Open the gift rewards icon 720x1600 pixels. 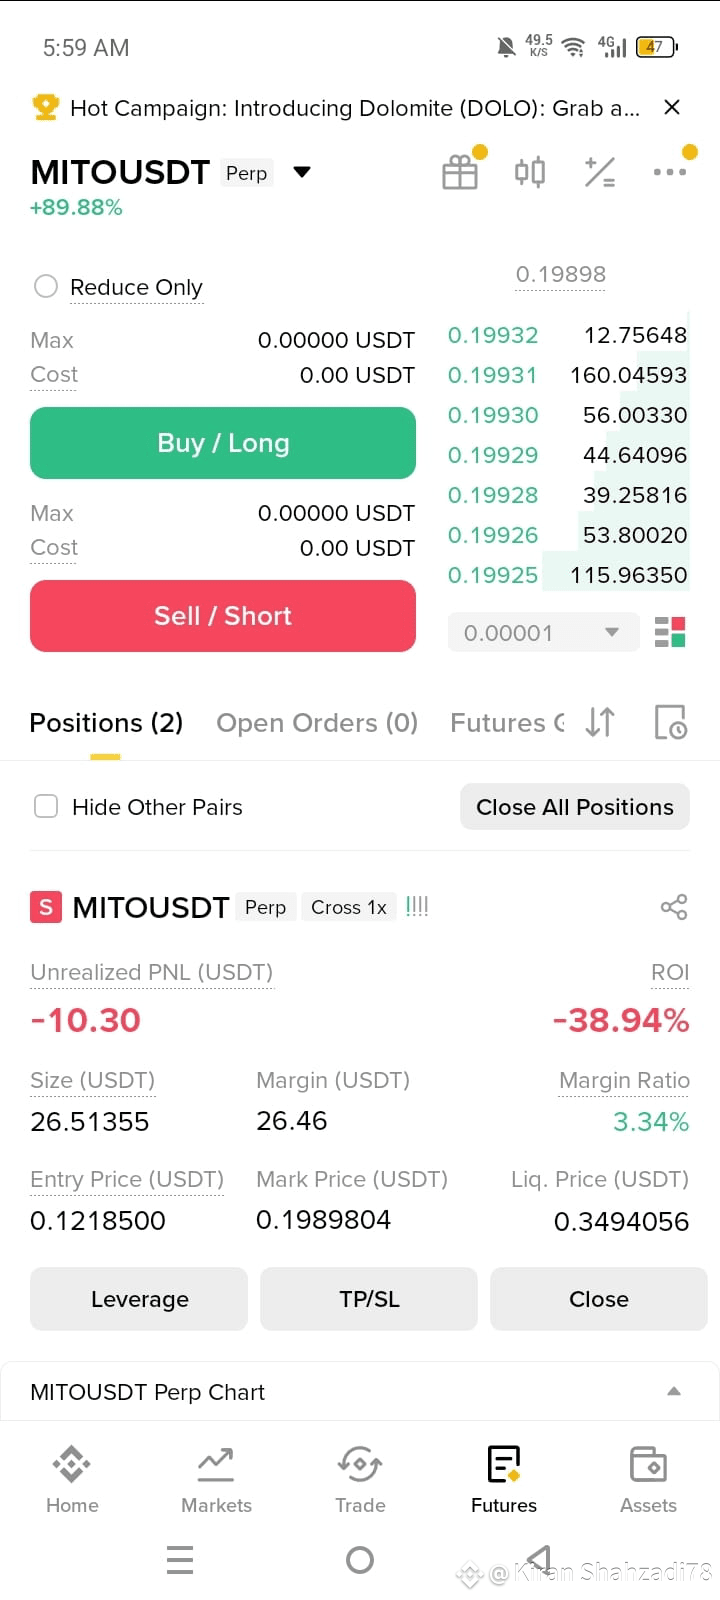coord(460,172)
